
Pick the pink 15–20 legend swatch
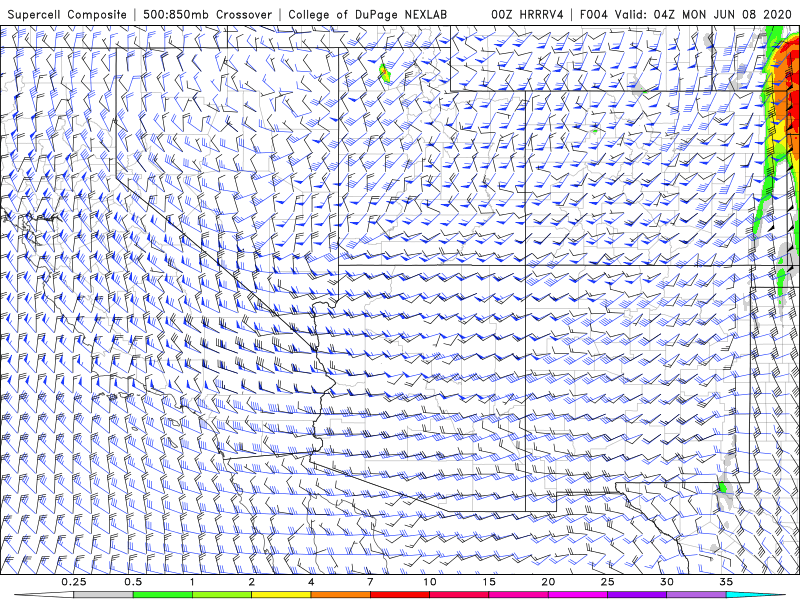pos(518,595)
